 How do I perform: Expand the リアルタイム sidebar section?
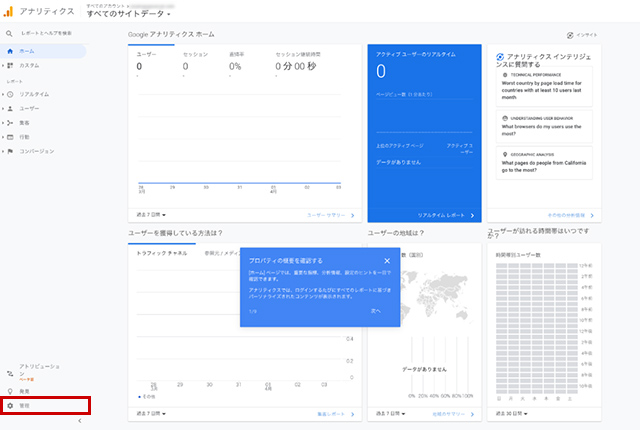coord(3,94)
